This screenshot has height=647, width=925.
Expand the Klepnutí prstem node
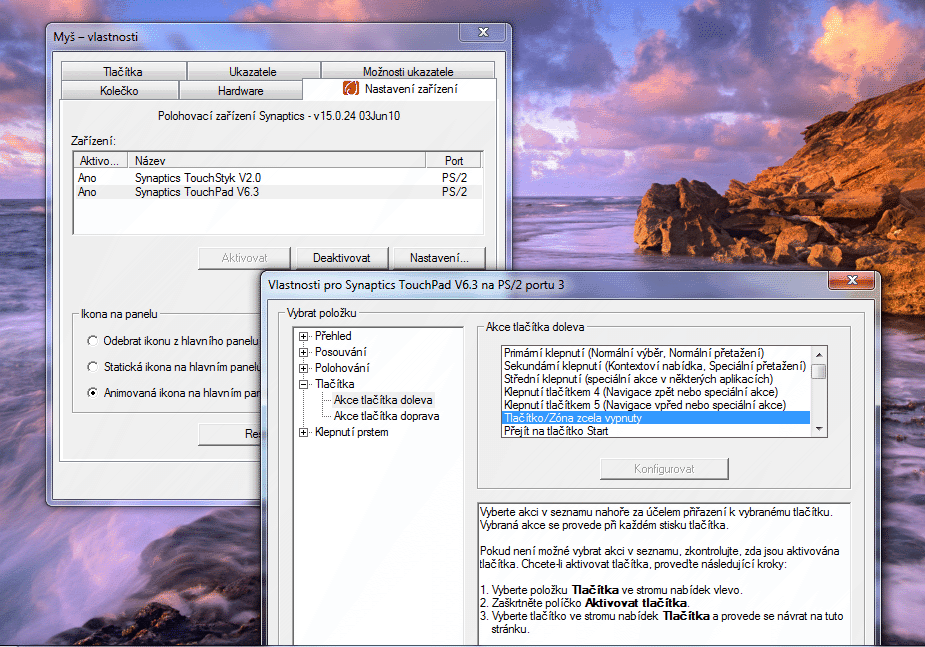pos(303,432)
